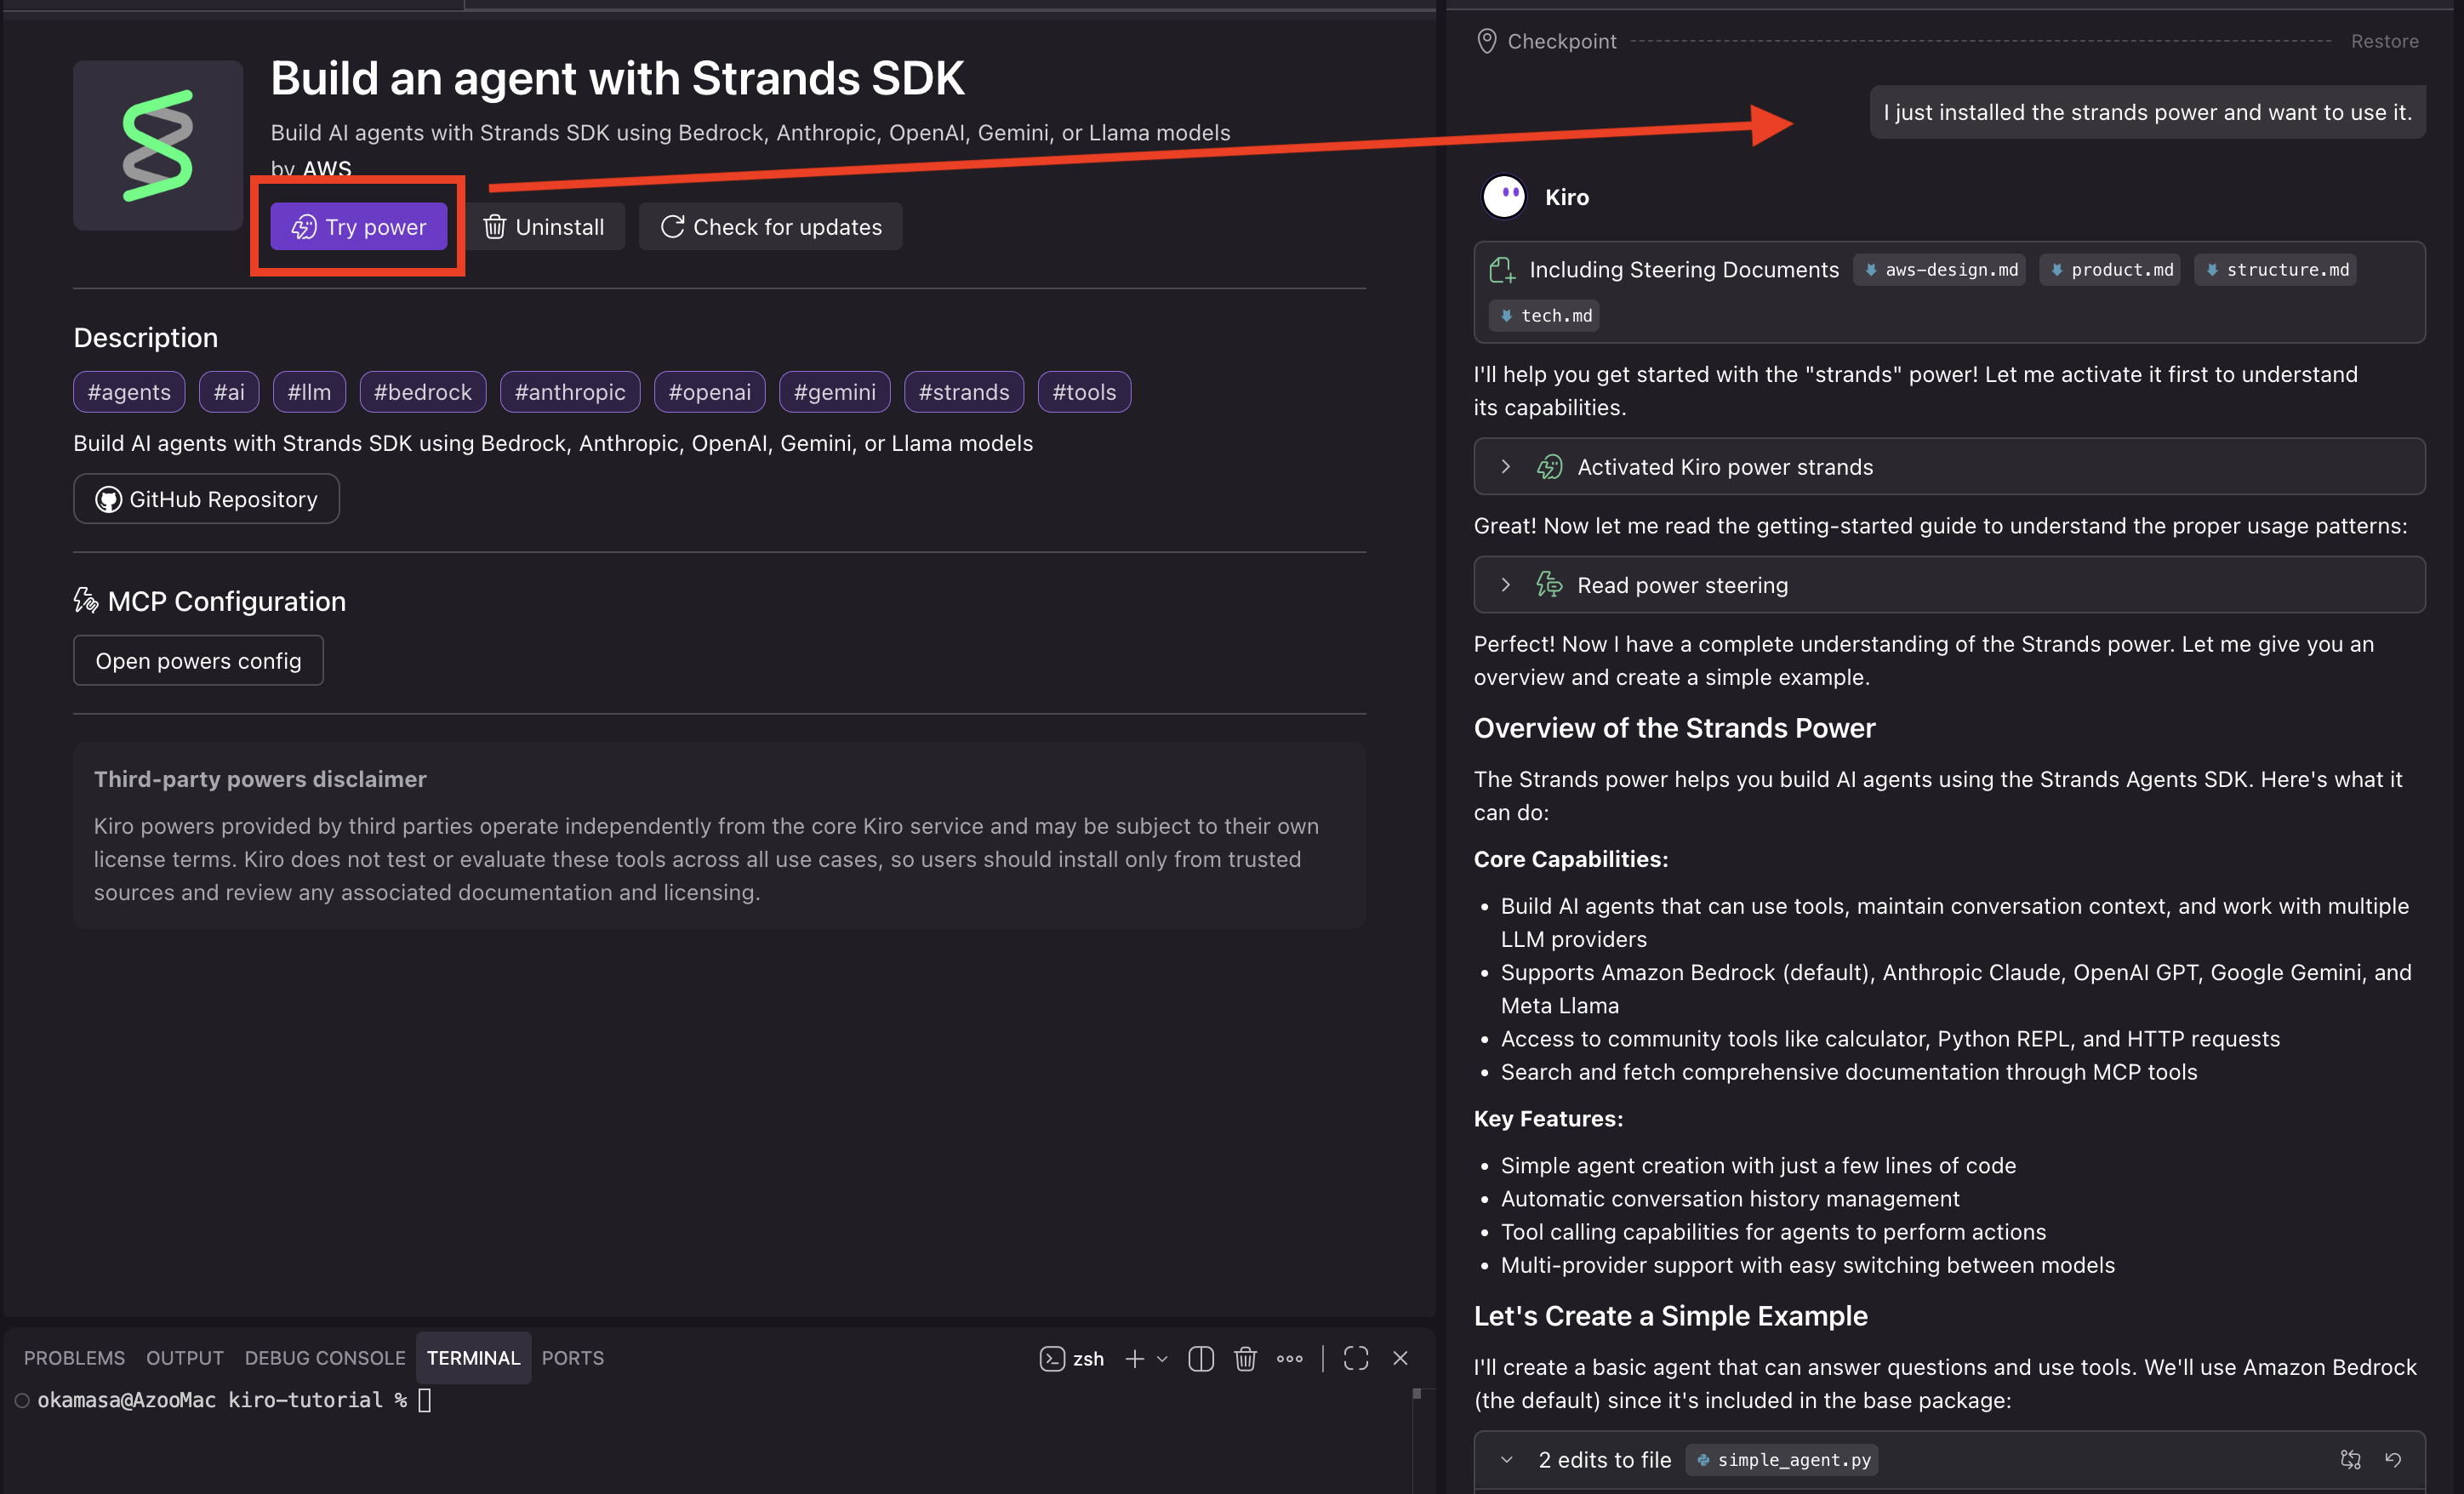
Task: Switch to the PROBLEMS tab
Action: point(74,1358)
